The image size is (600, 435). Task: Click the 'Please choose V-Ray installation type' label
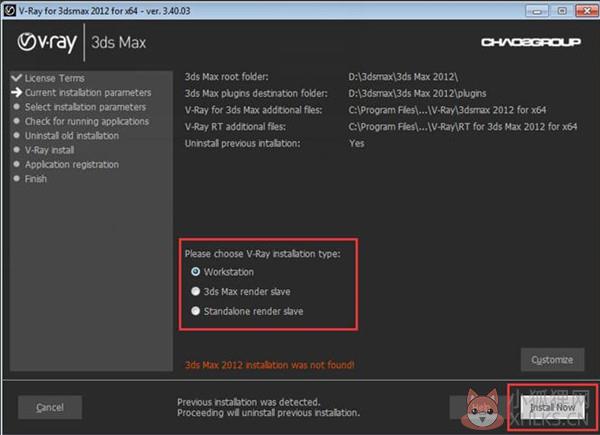point(262,254)
